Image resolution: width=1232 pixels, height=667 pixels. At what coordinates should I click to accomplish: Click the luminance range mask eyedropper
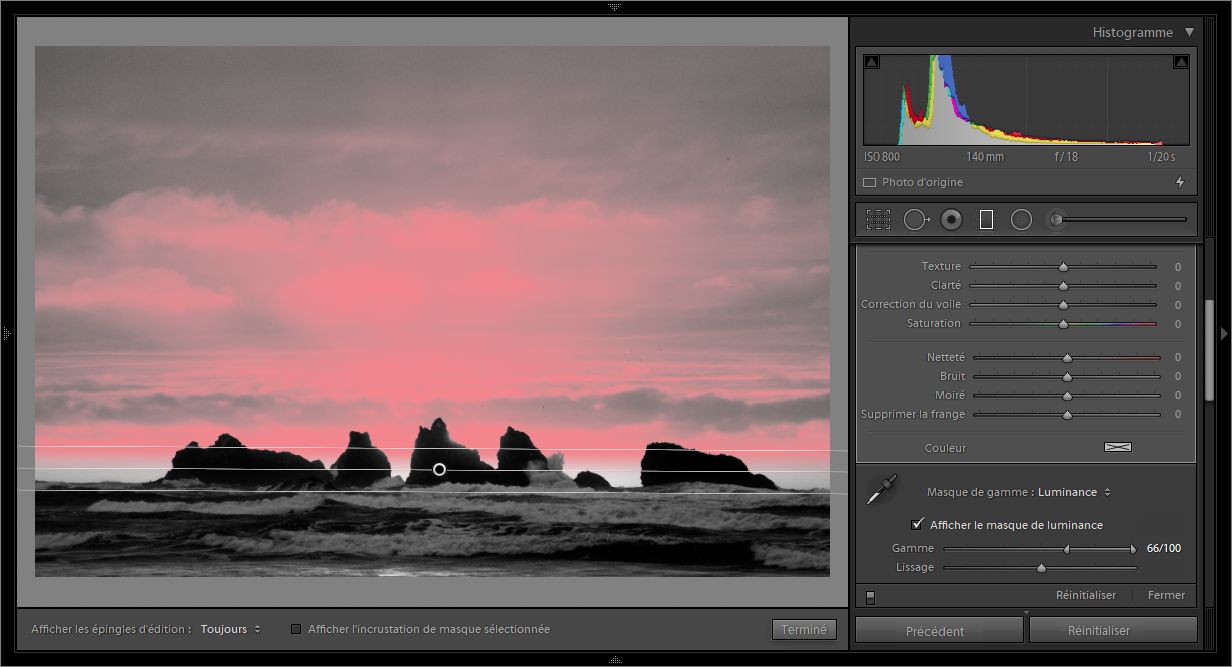point(880,489)
